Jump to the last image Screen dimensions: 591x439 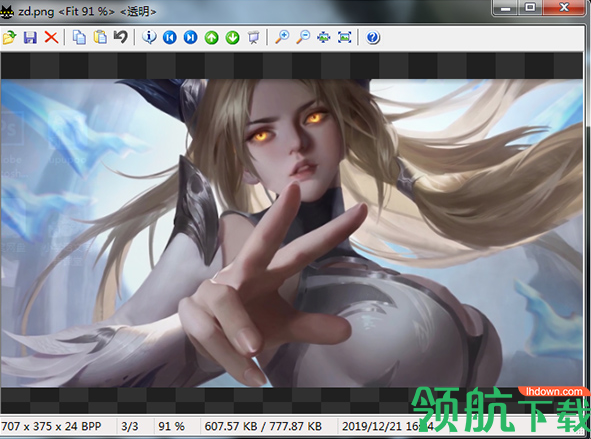tap(190, 37)
